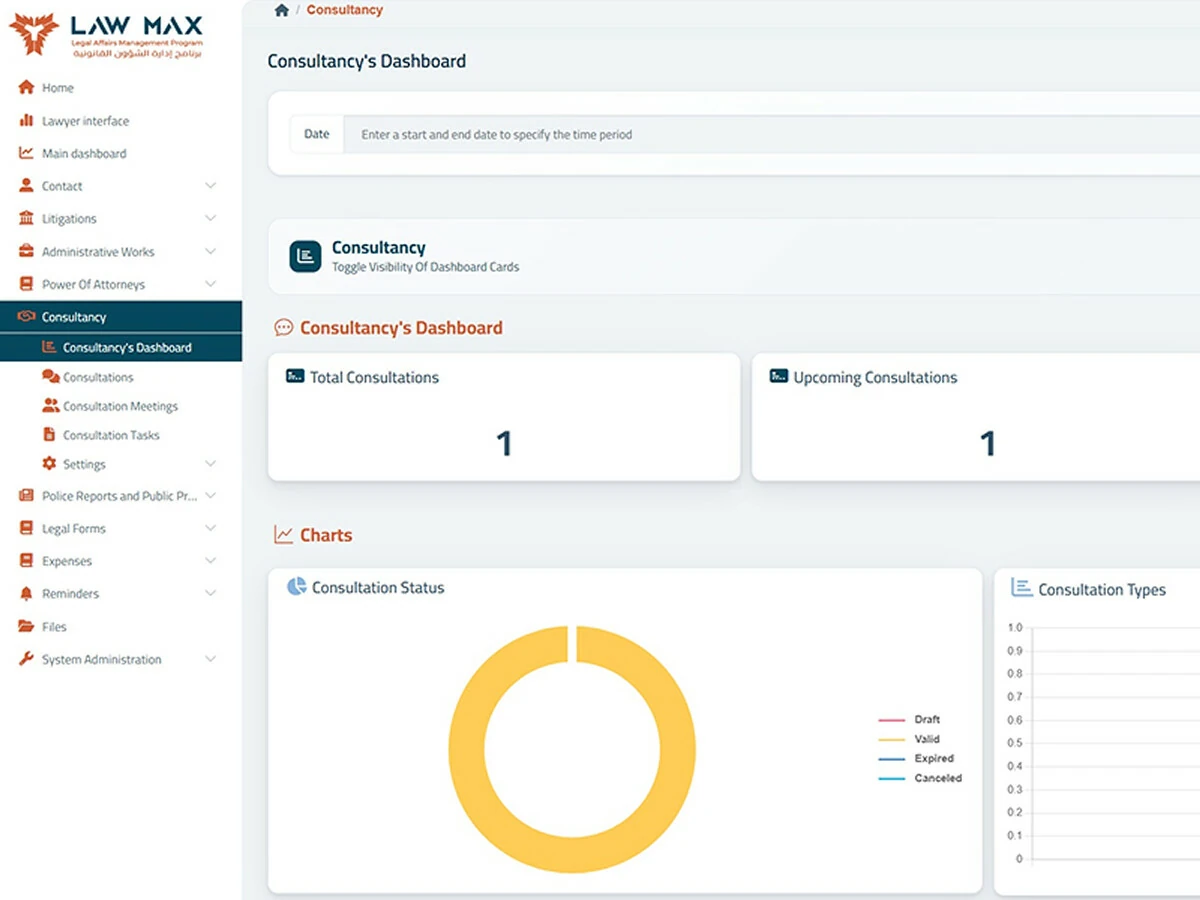Click the Consultation Tasks document icon
Screen dimensions: 1200x900
(50, 435)
